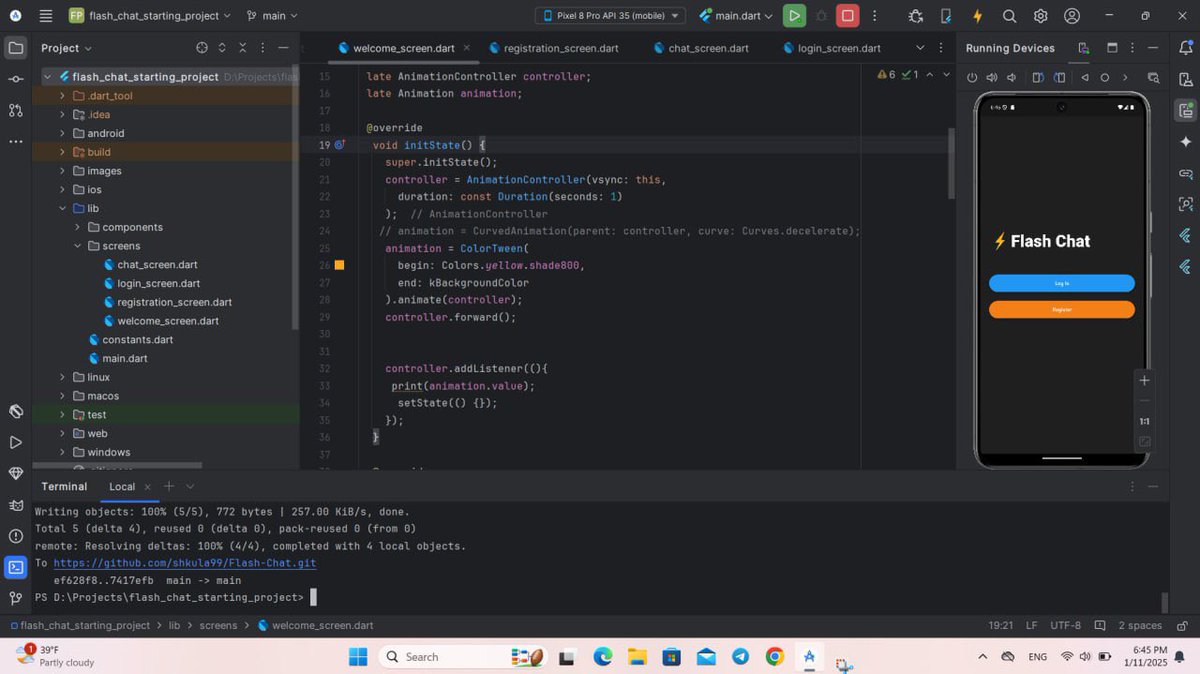Run the app with the green play button
1200x674 pixels.
[x=794, y=16]
